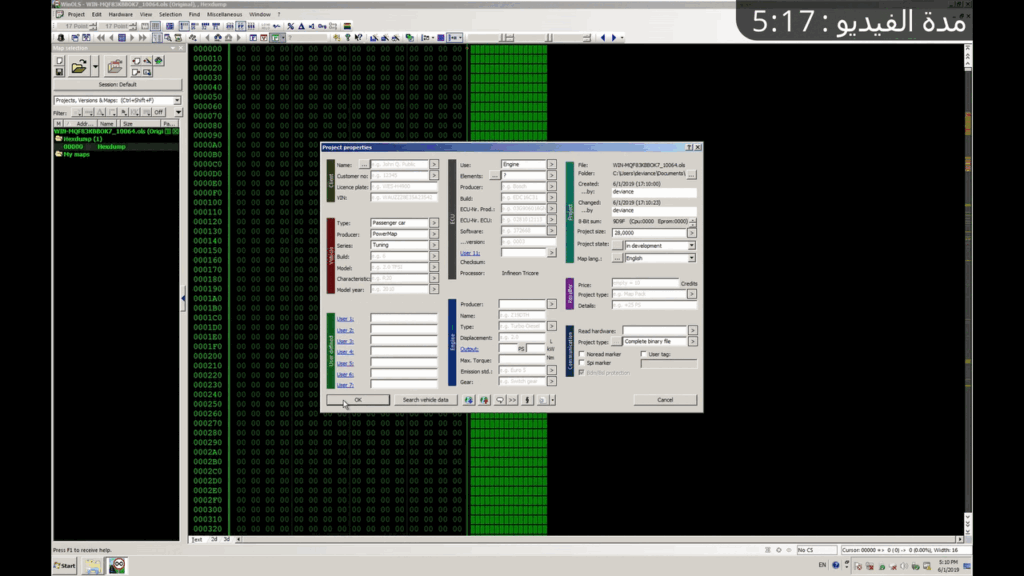This screenshot has height=576, width=1024.
Task: Click the open project folder icon
Action: pyautogui.click(x=79, y=67)
